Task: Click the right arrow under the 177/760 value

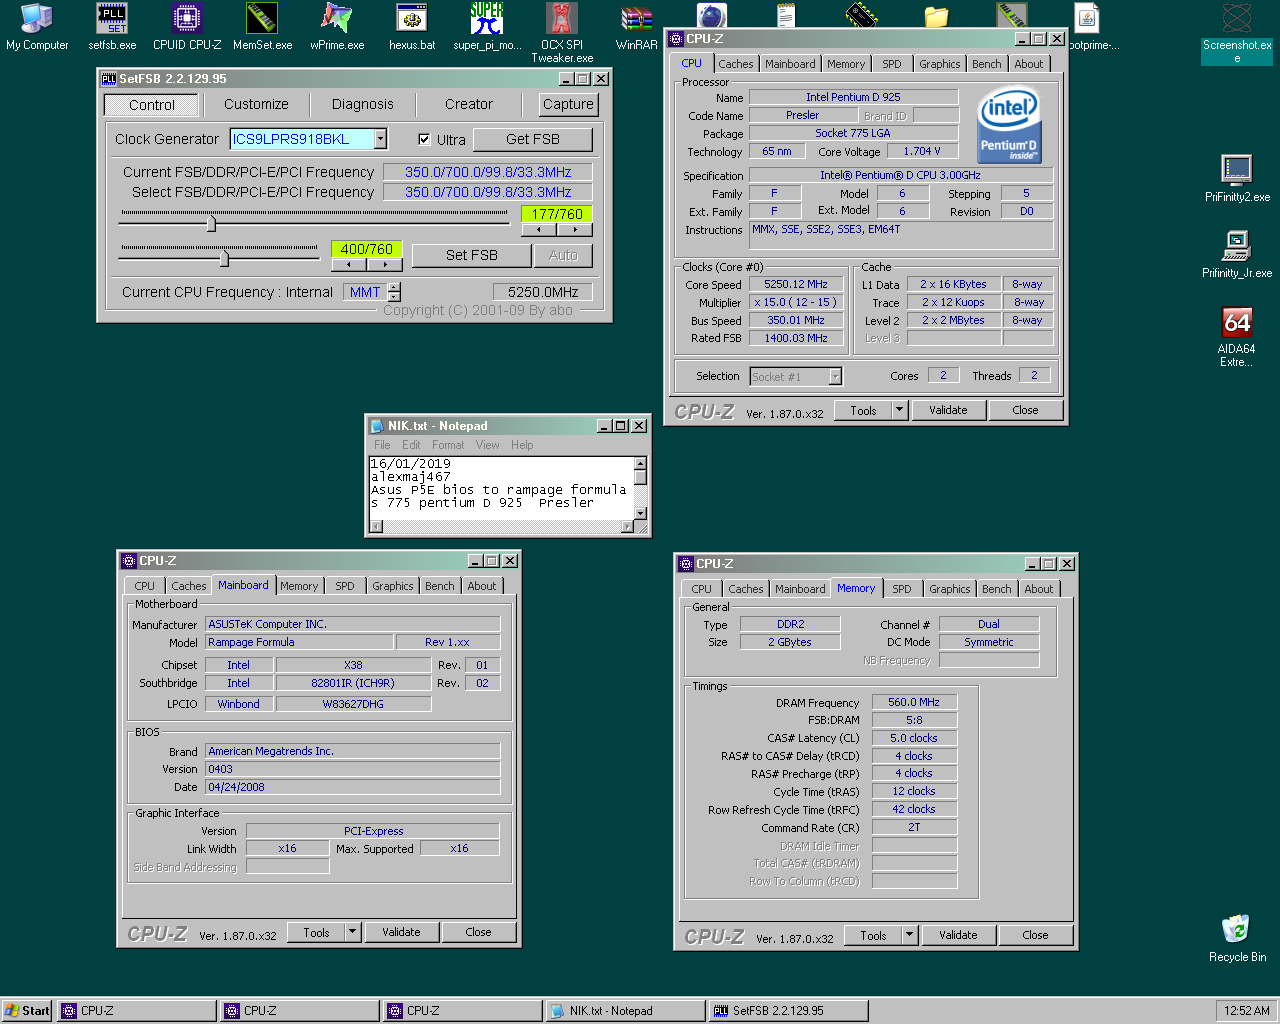Action: (575, 230)
